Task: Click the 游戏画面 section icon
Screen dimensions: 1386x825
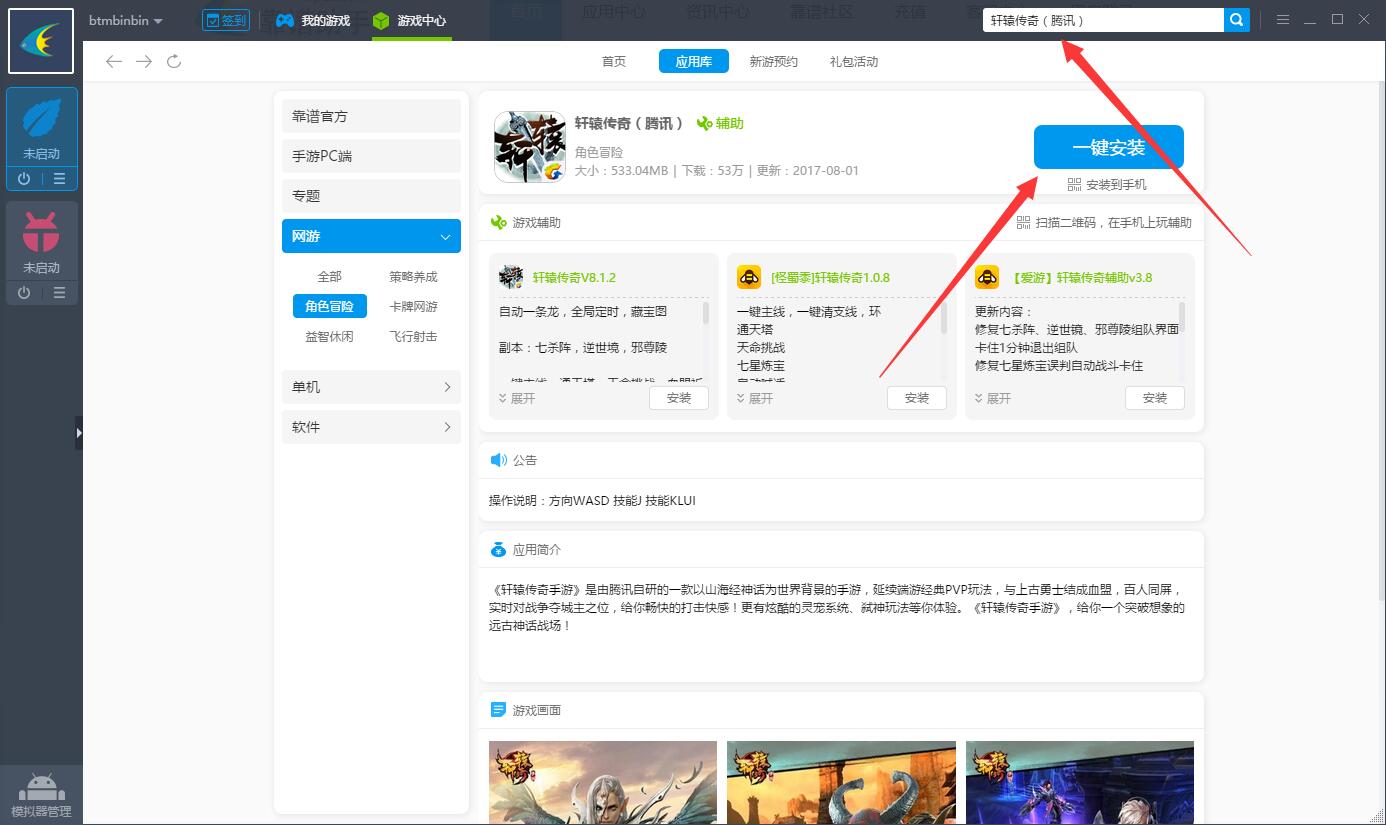Action: [x=498, y=710]
